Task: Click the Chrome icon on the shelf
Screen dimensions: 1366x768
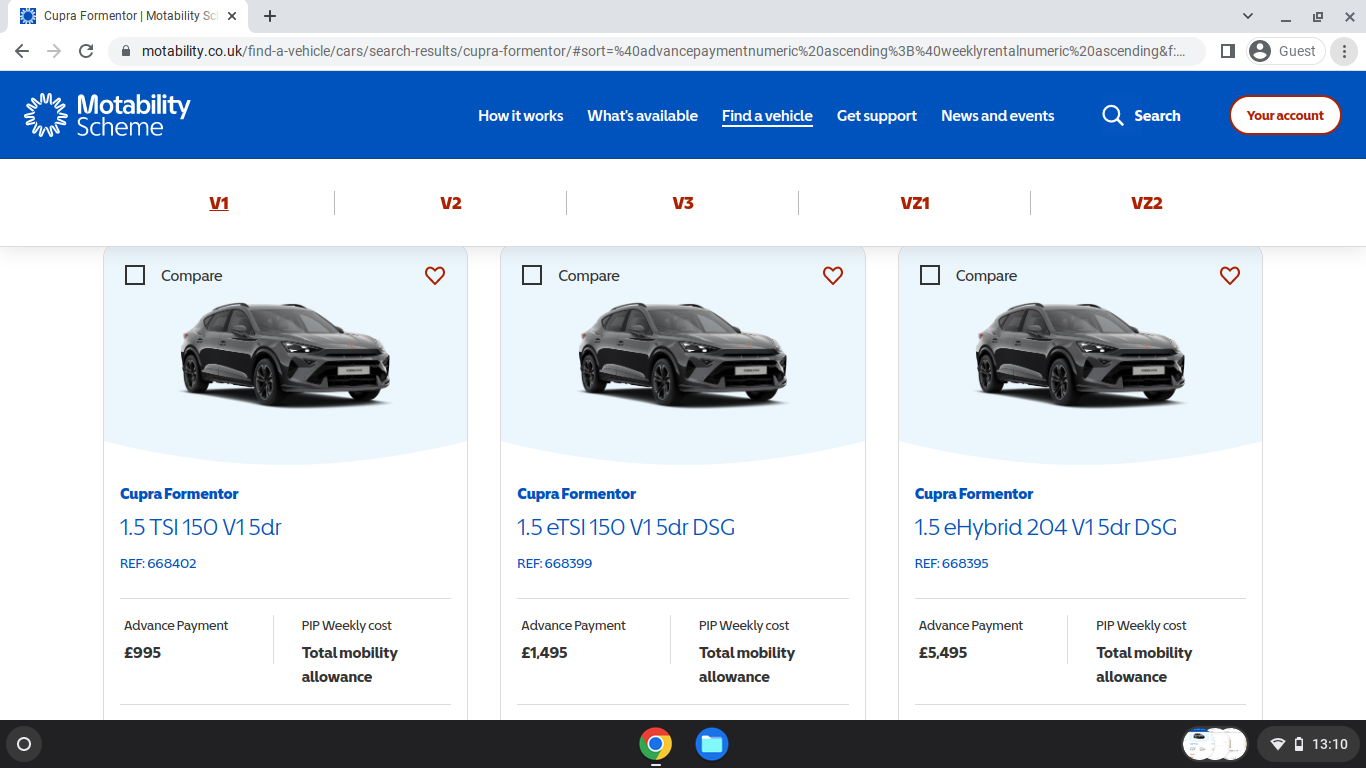Action: click(x=656, y=744)
